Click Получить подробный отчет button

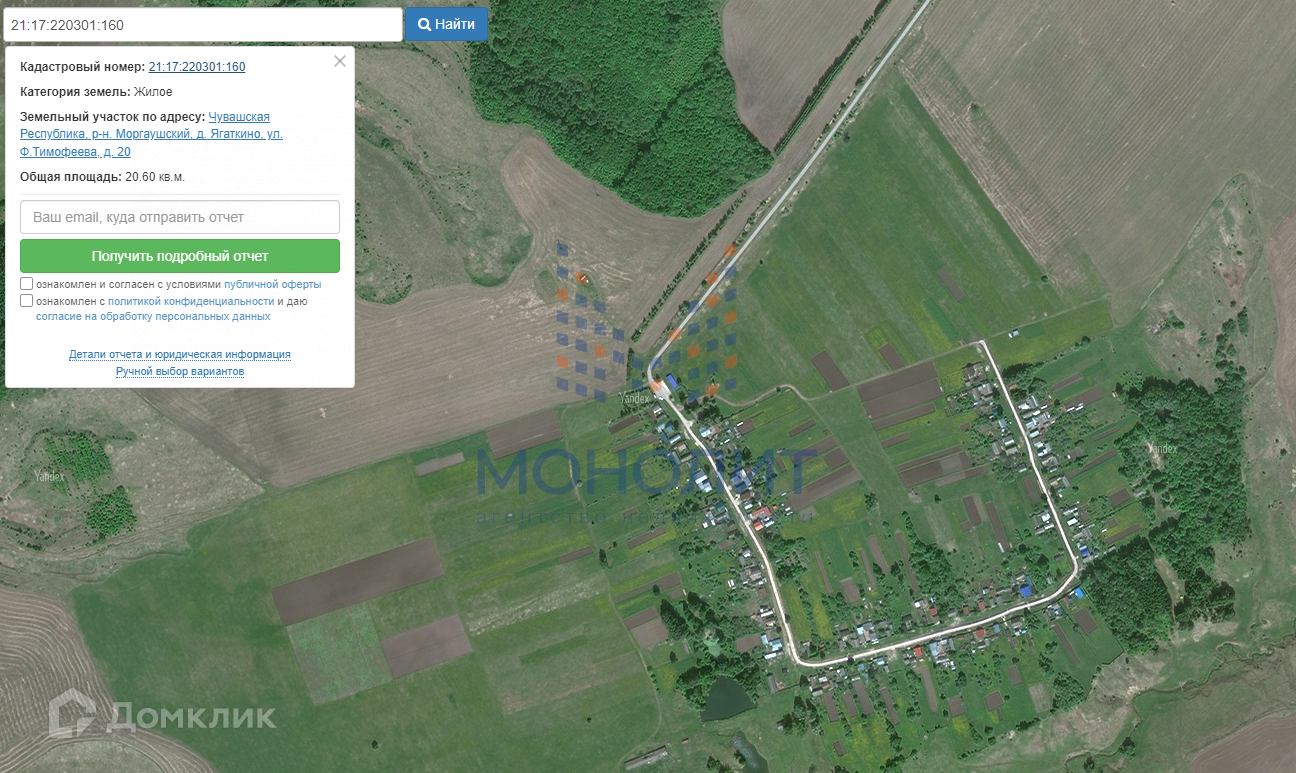(180, 256)
